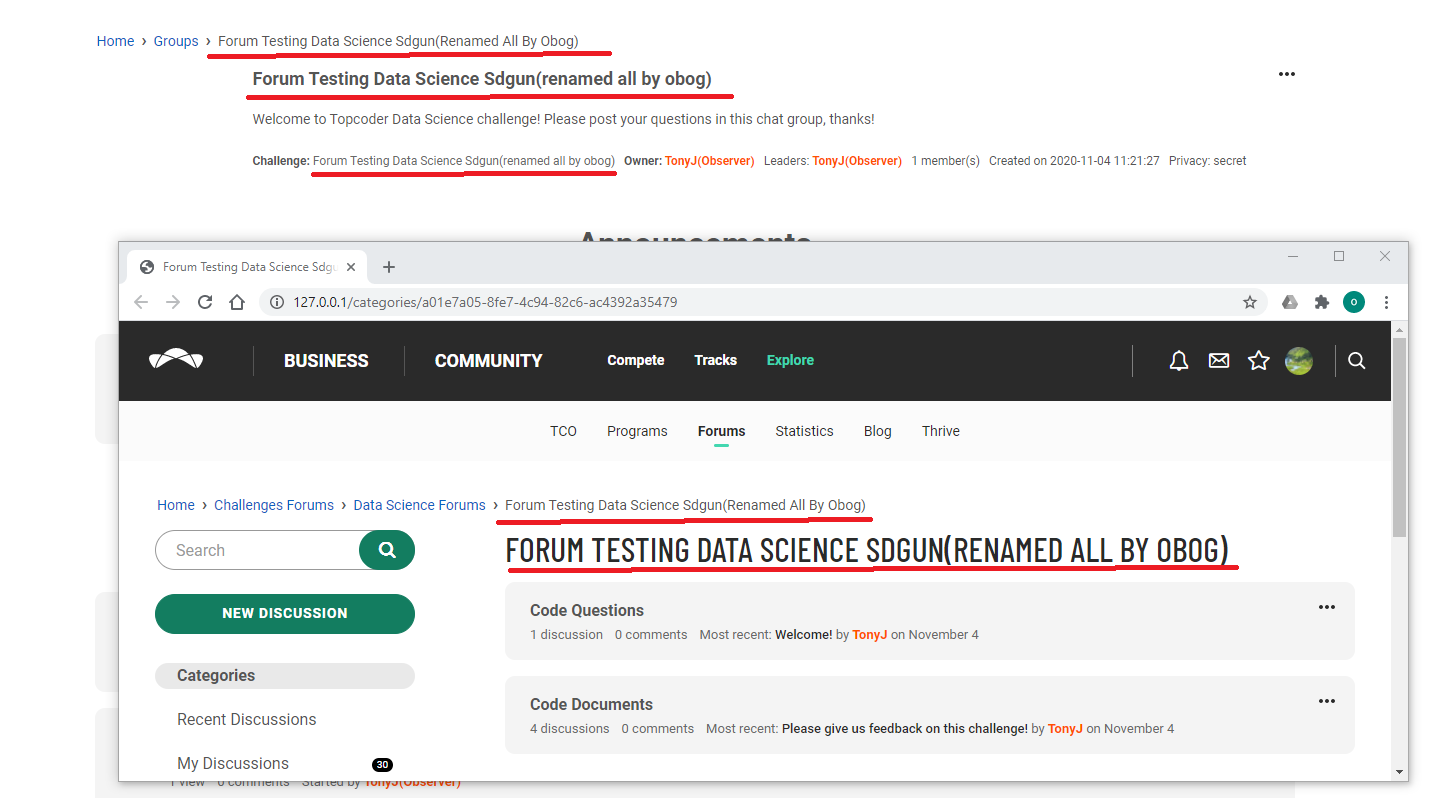Click Home in forum breadcrumb
This screenshot has width=1441, height=798.
click(x=176, y=505)
